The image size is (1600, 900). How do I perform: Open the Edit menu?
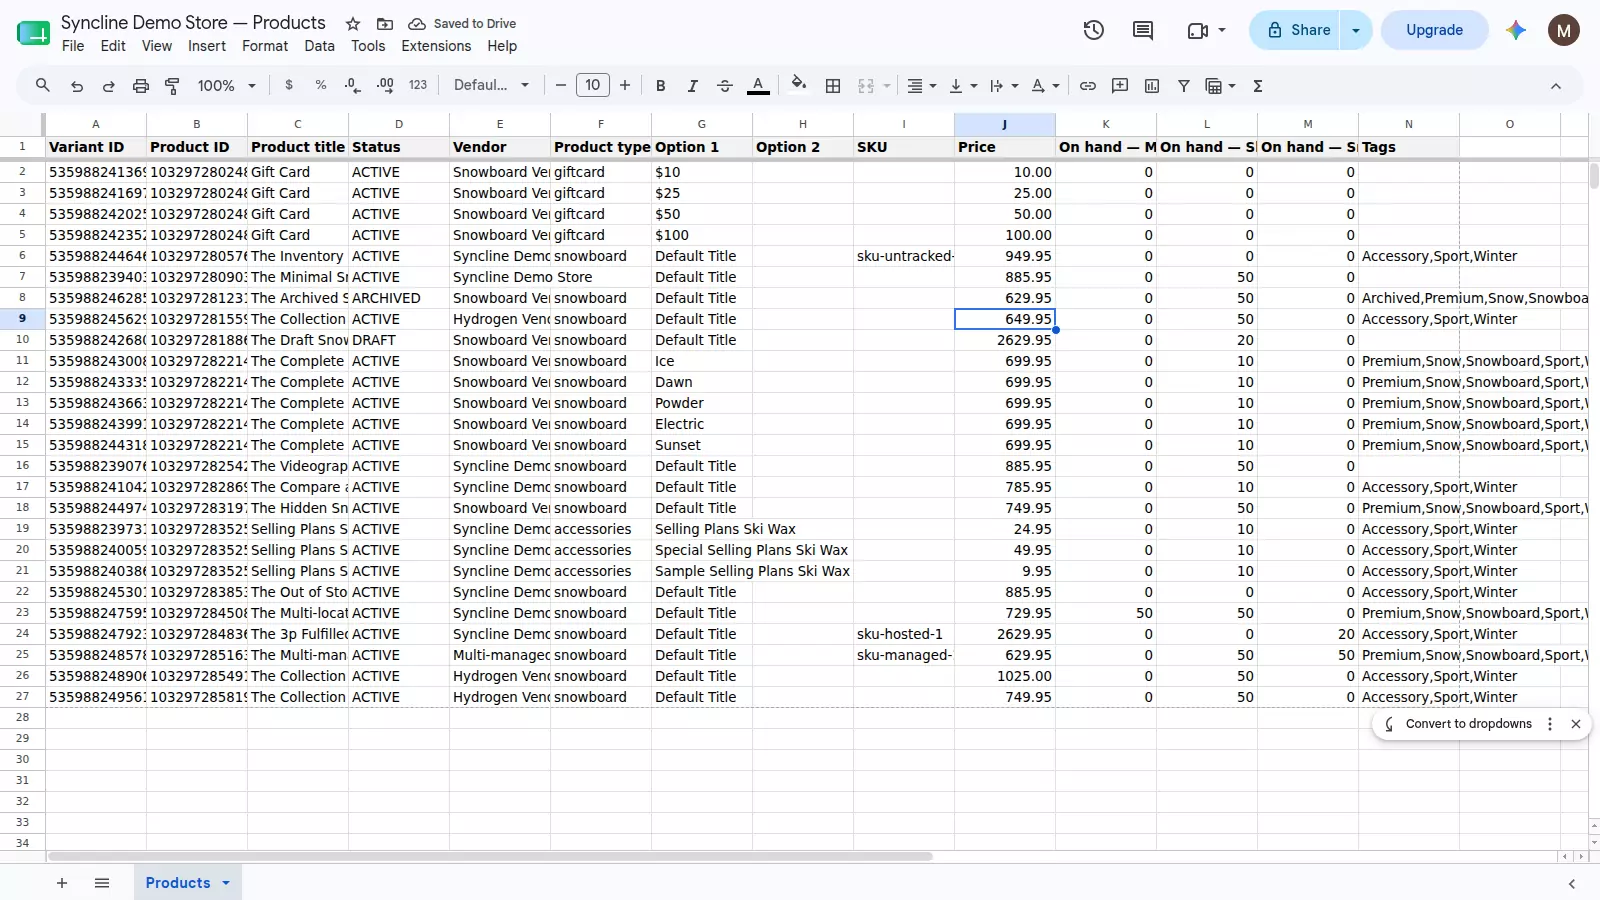pos(113,46)
